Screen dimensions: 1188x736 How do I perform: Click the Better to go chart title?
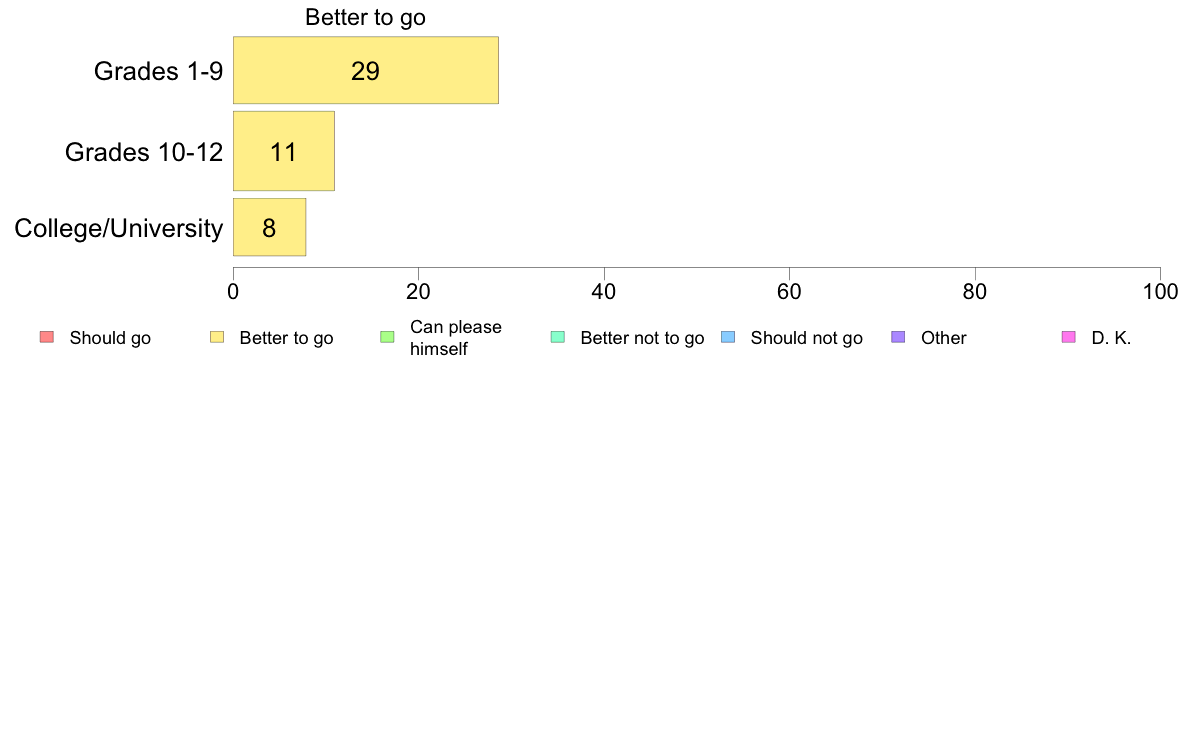tap(365, 17)
